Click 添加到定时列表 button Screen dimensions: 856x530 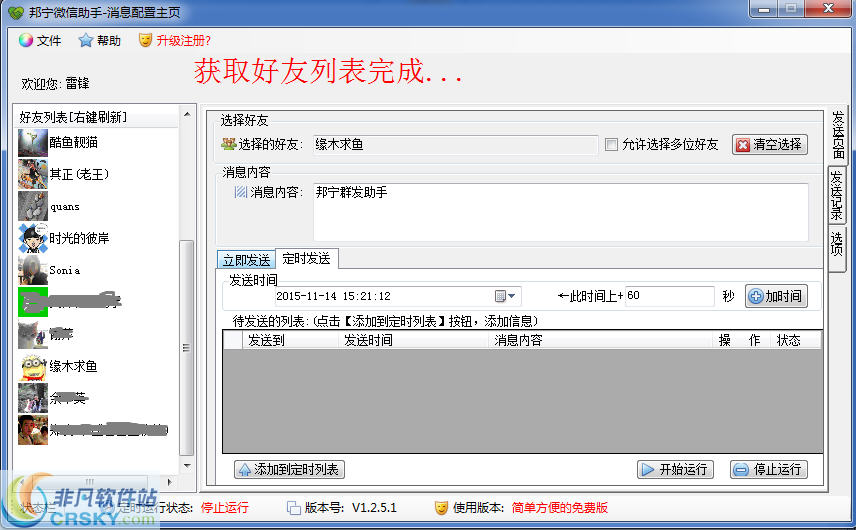289,469
